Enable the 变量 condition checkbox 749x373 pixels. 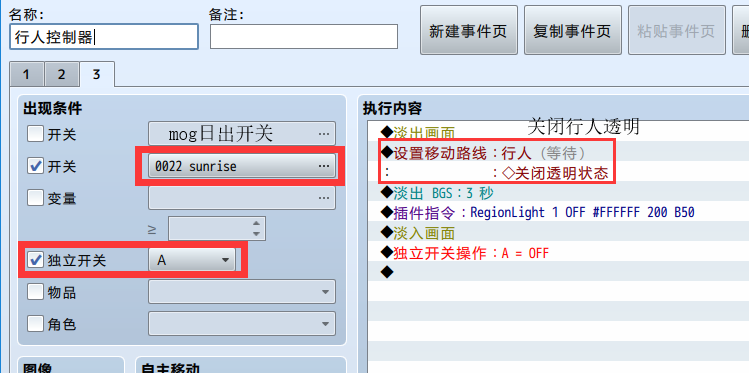coord(35,197)
